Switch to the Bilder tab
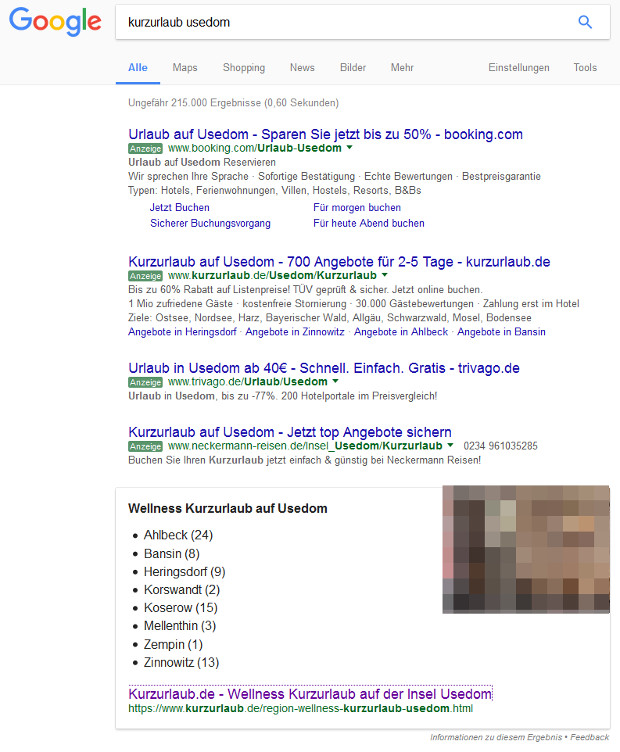Image resolution: width=620 pixels, height=752 pixels. click(x=353, y=68)
